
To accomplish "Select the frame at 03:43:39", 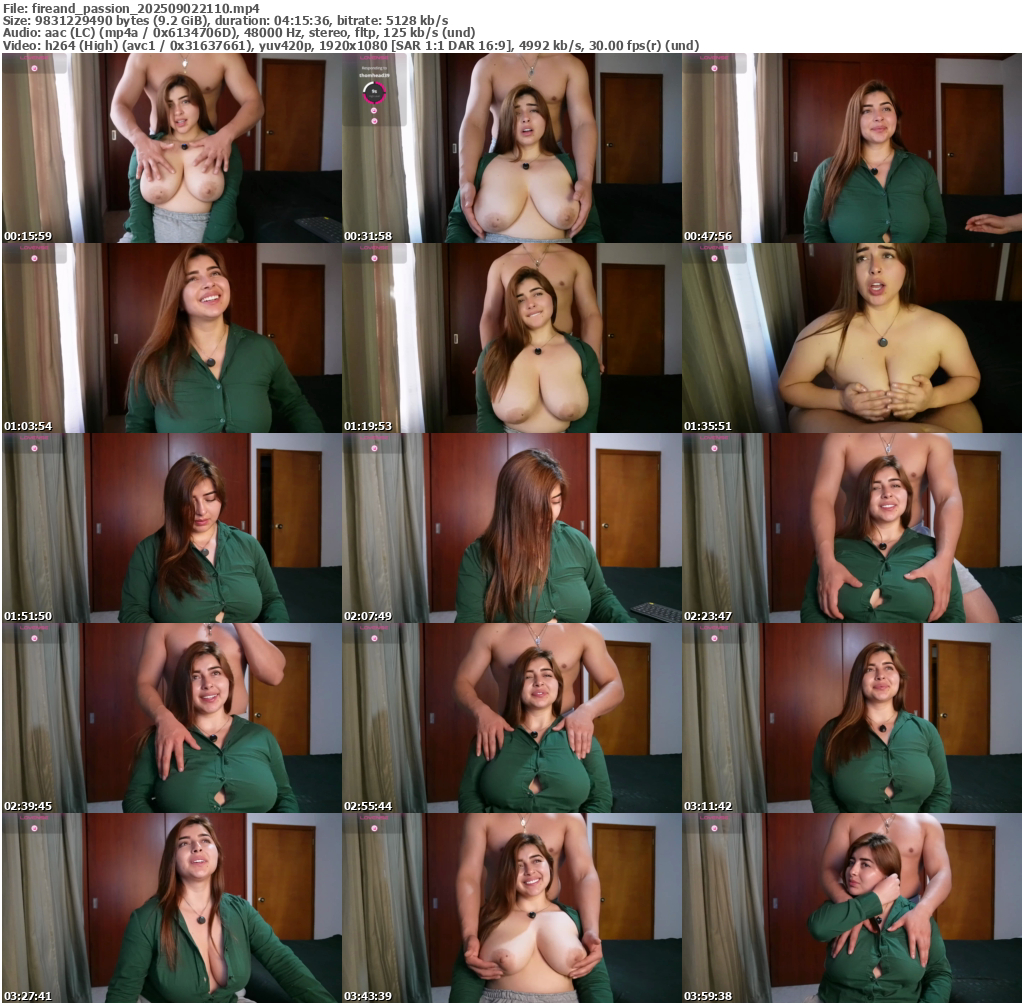I will pos(511,908).
